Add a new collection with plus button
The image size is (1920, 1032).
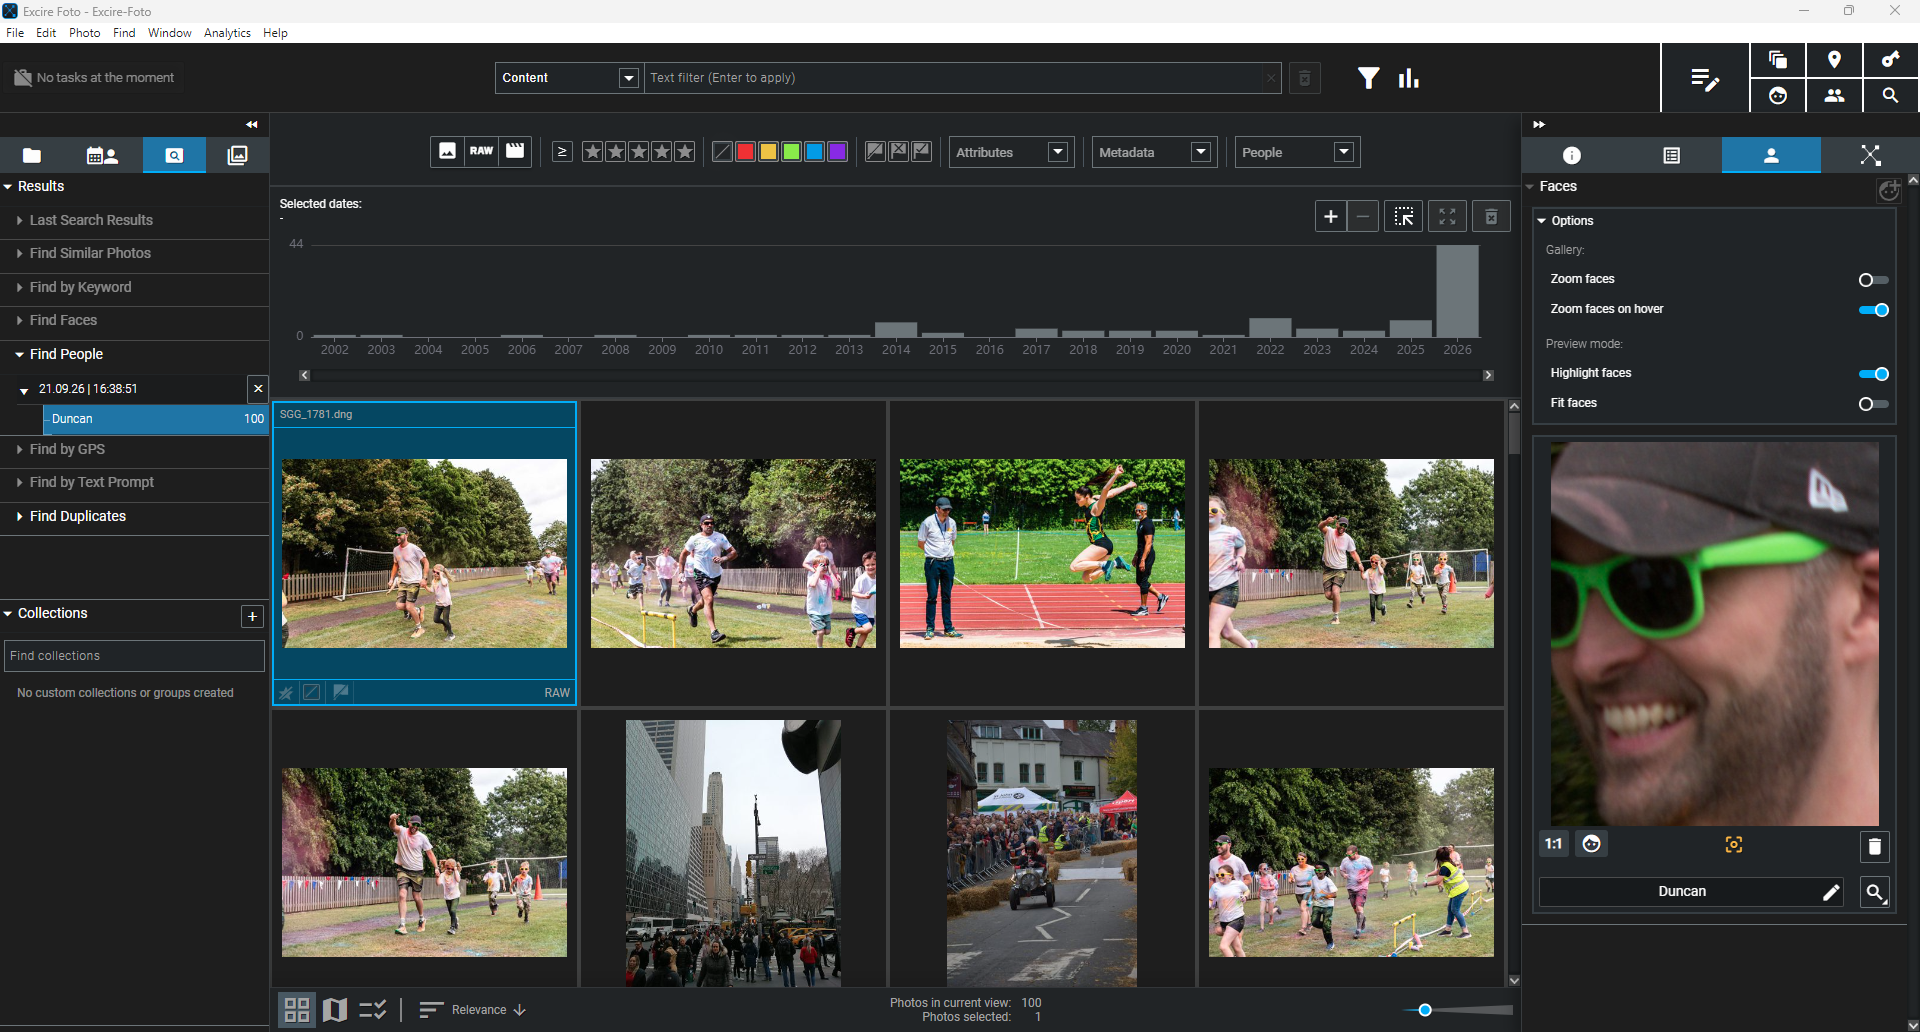252,616
